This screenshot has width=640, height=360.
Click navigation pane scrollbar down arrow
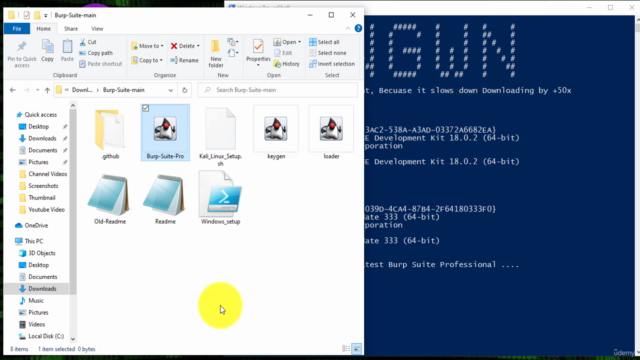pyautogui.click(x=73, y=339)
